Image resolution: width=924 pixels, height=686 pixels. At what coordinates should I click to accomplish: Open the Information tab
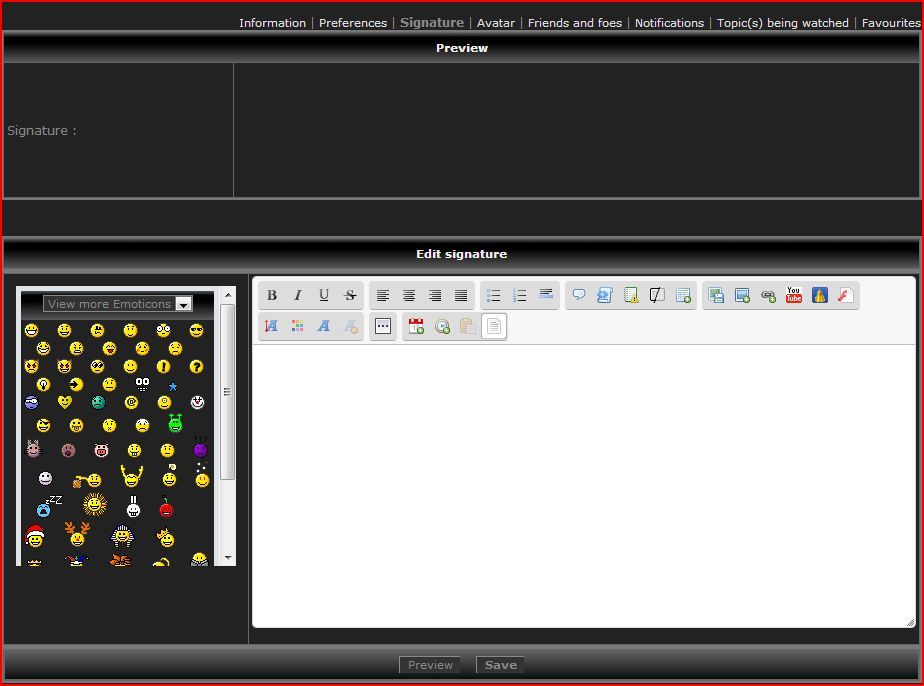tap(272, 23)
